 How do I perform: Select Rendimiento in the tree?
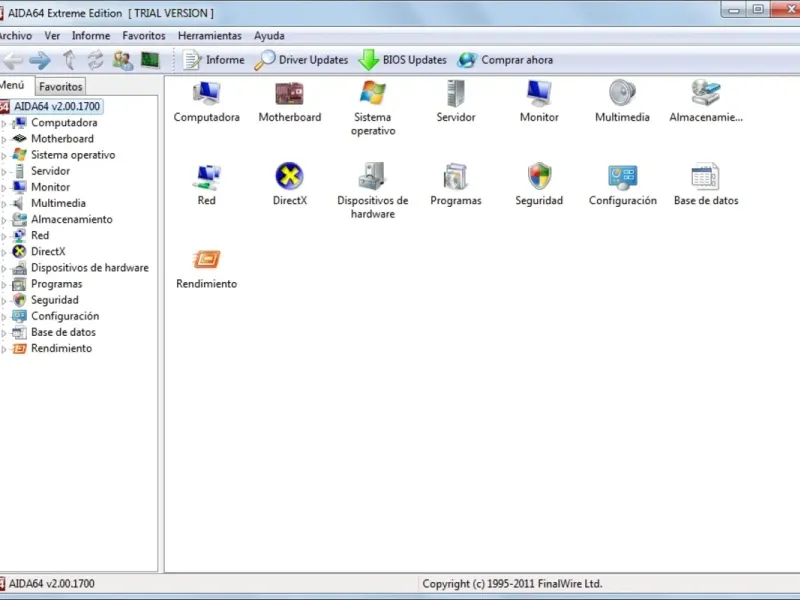point(61,348)
